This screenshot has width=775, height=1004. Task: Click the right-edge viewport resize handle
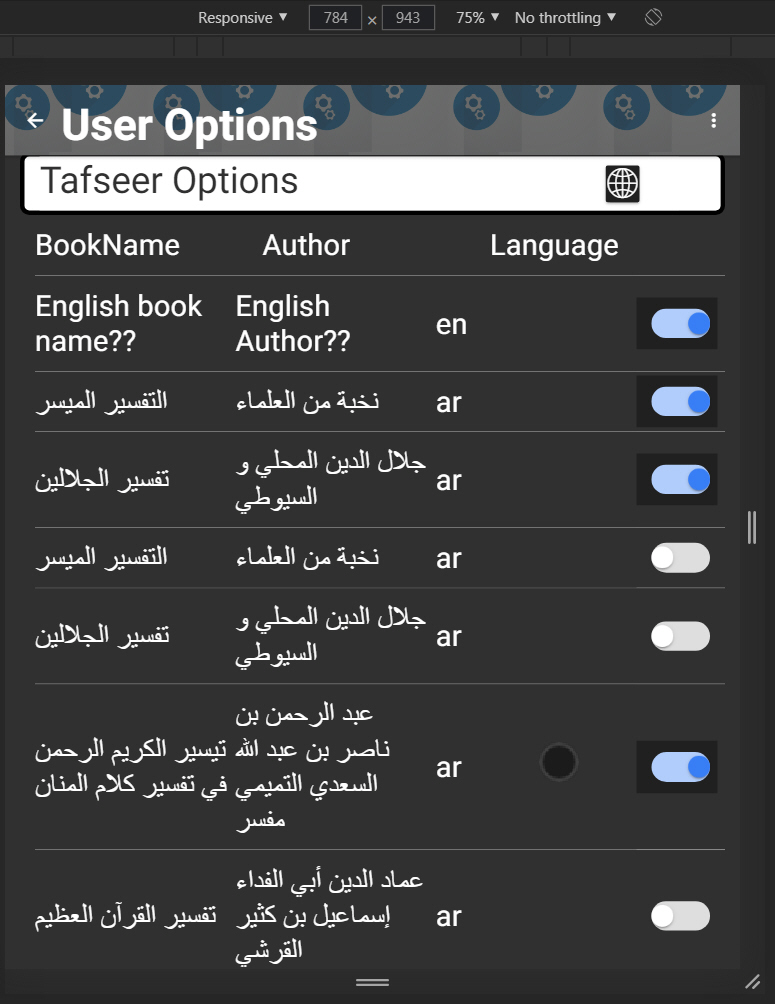[752, 526]
